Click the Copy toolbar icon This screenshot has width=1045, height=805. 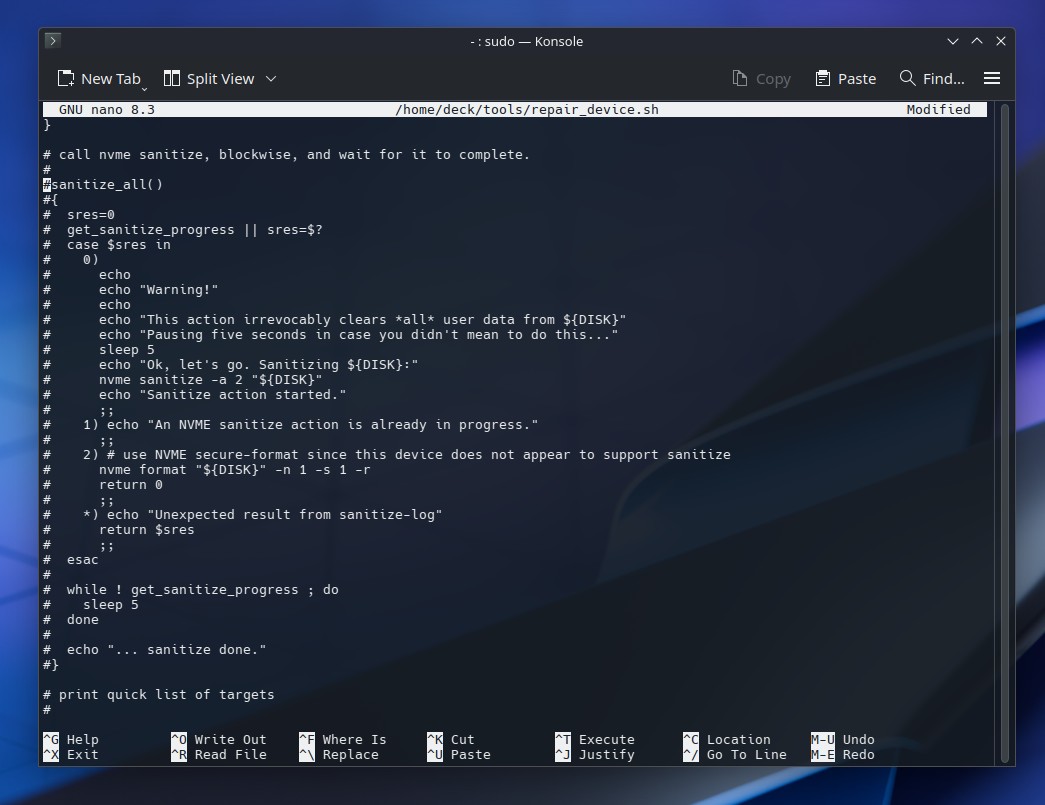(x=762, y=78)
